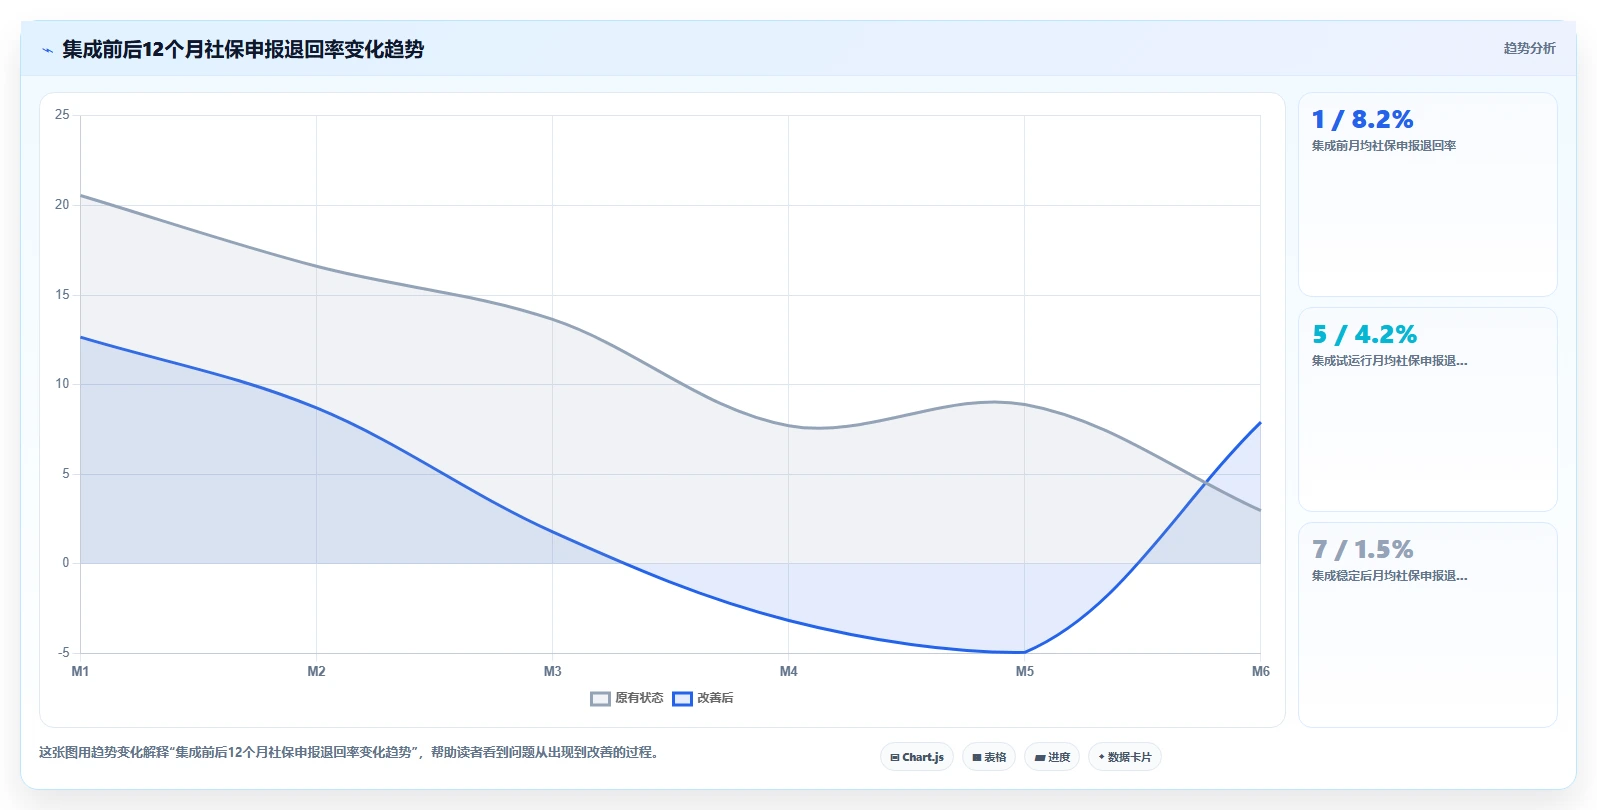Click the blue line's endpoint at M6
The image size is (1597, 810).
click(1260, 423)
